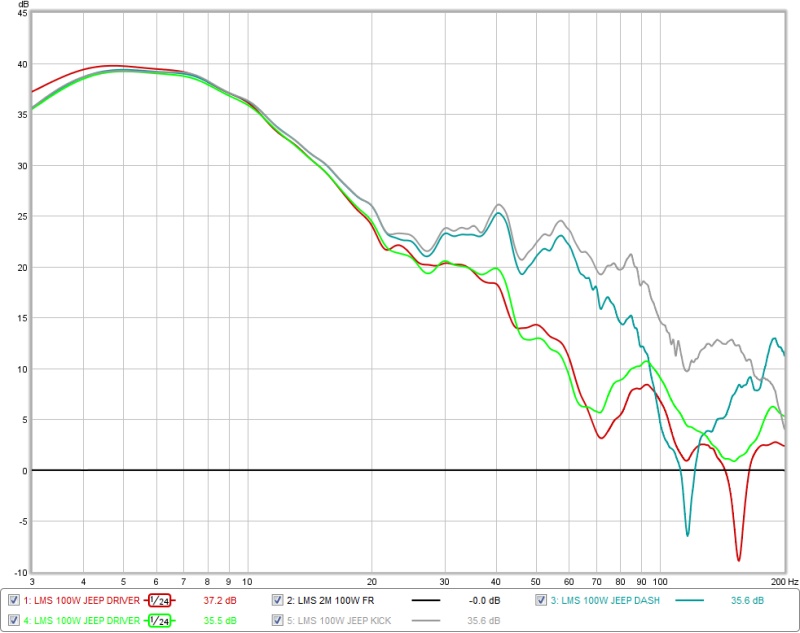Toggle checkbox for trace 2 LMS 2M 100W FR
The image size is (800, 633).
click(278, 600)
